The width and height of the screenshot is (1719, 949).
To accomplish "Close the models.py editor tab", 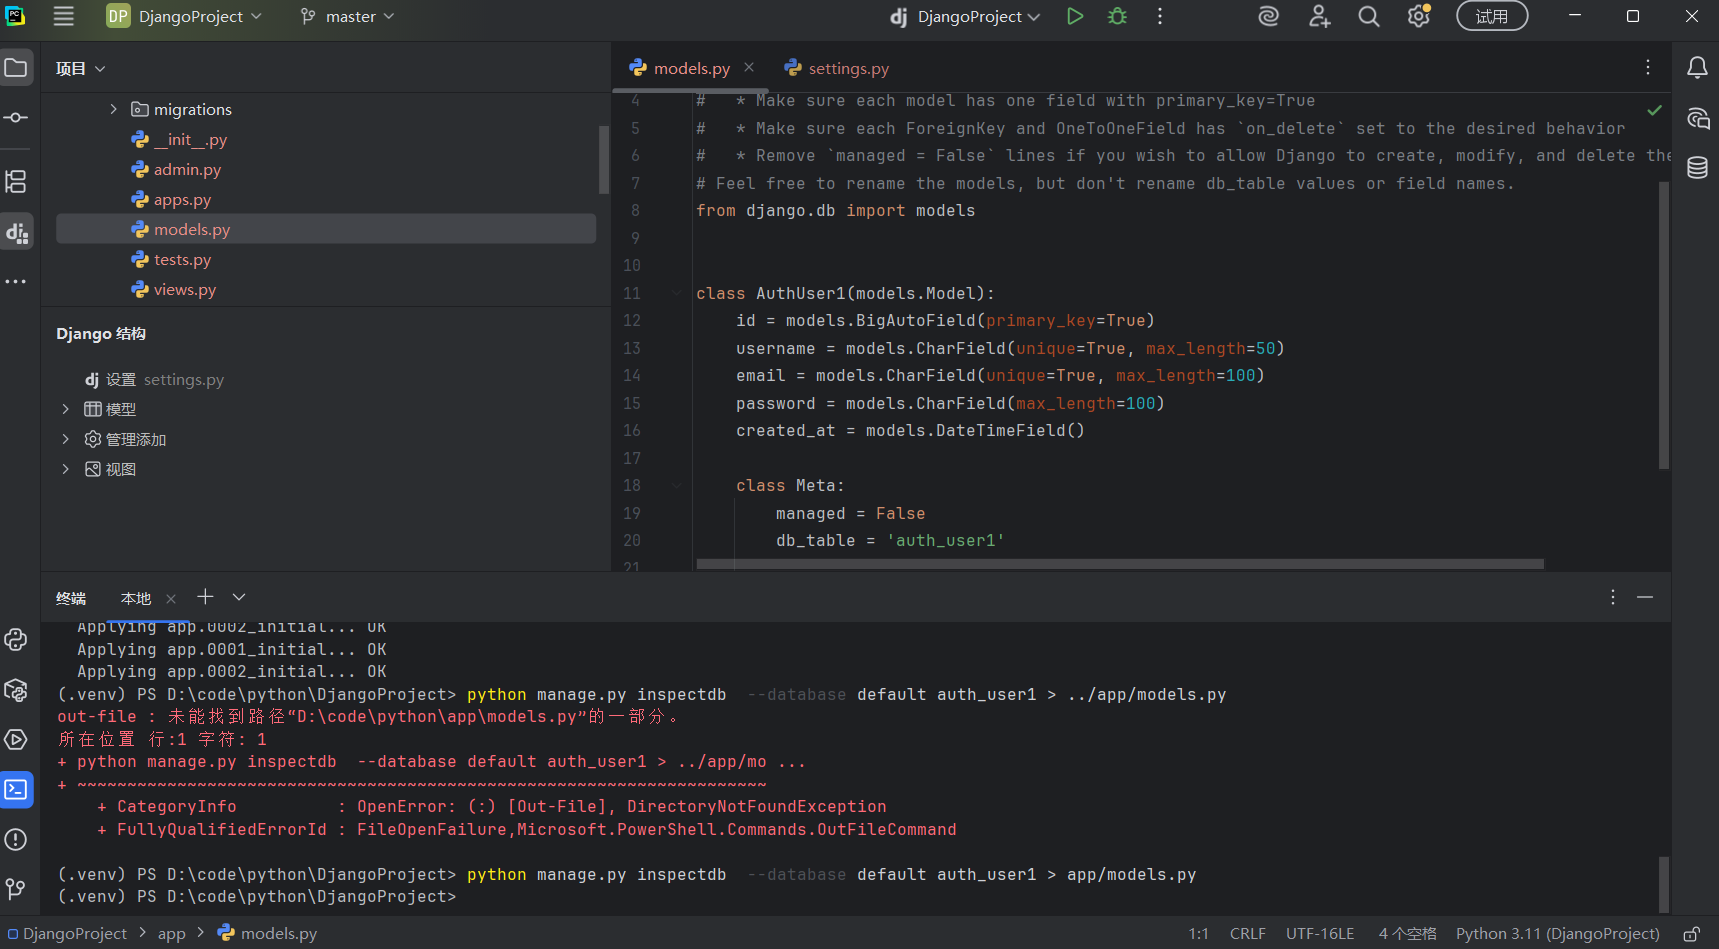I will [749, 67].
